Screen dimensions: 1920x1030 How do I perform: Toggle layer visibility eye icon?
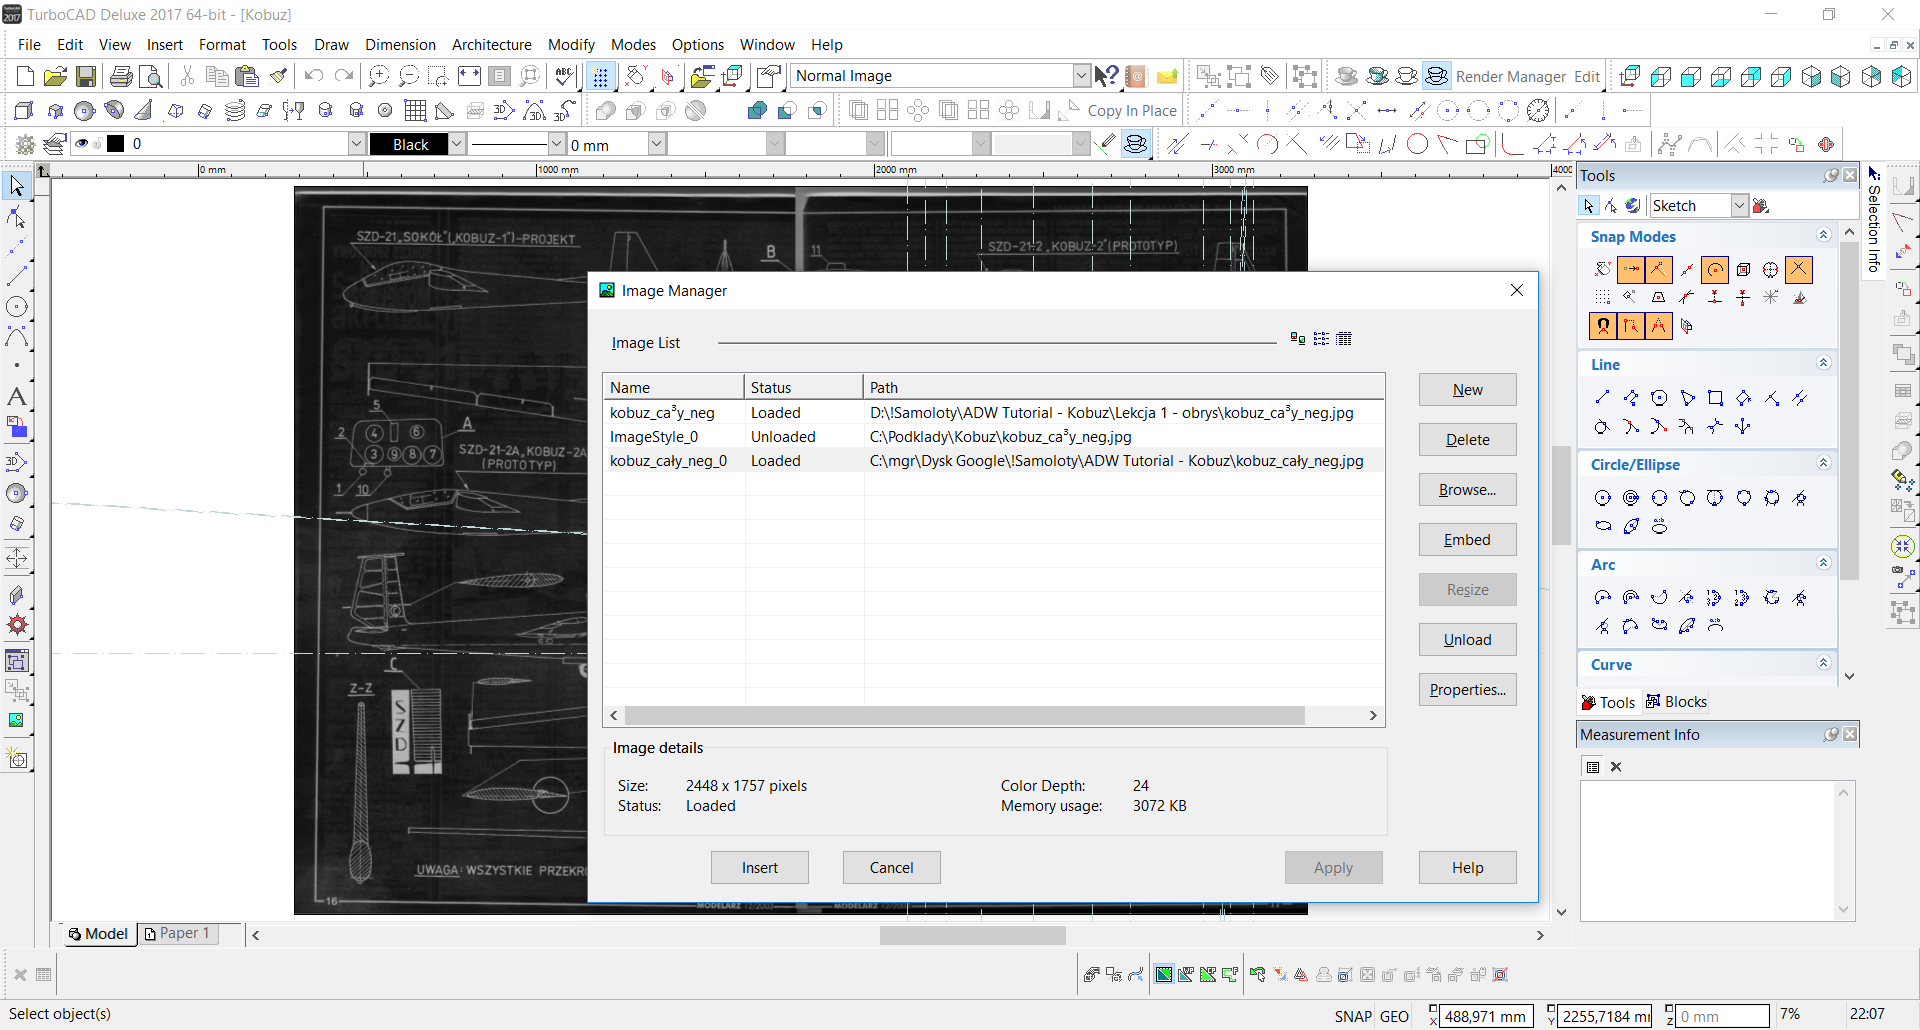[x=82, y=144]
